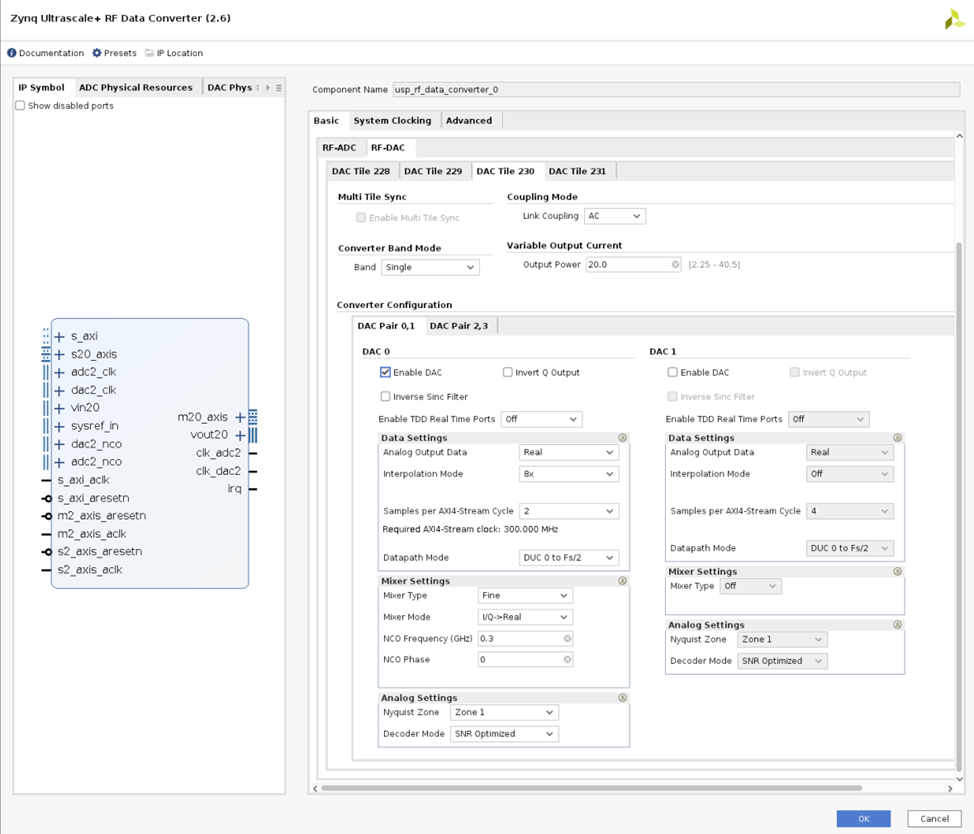974x834 pixels.
Task: Click the reset icon on Data Settings header
Action: coord(622,437)
